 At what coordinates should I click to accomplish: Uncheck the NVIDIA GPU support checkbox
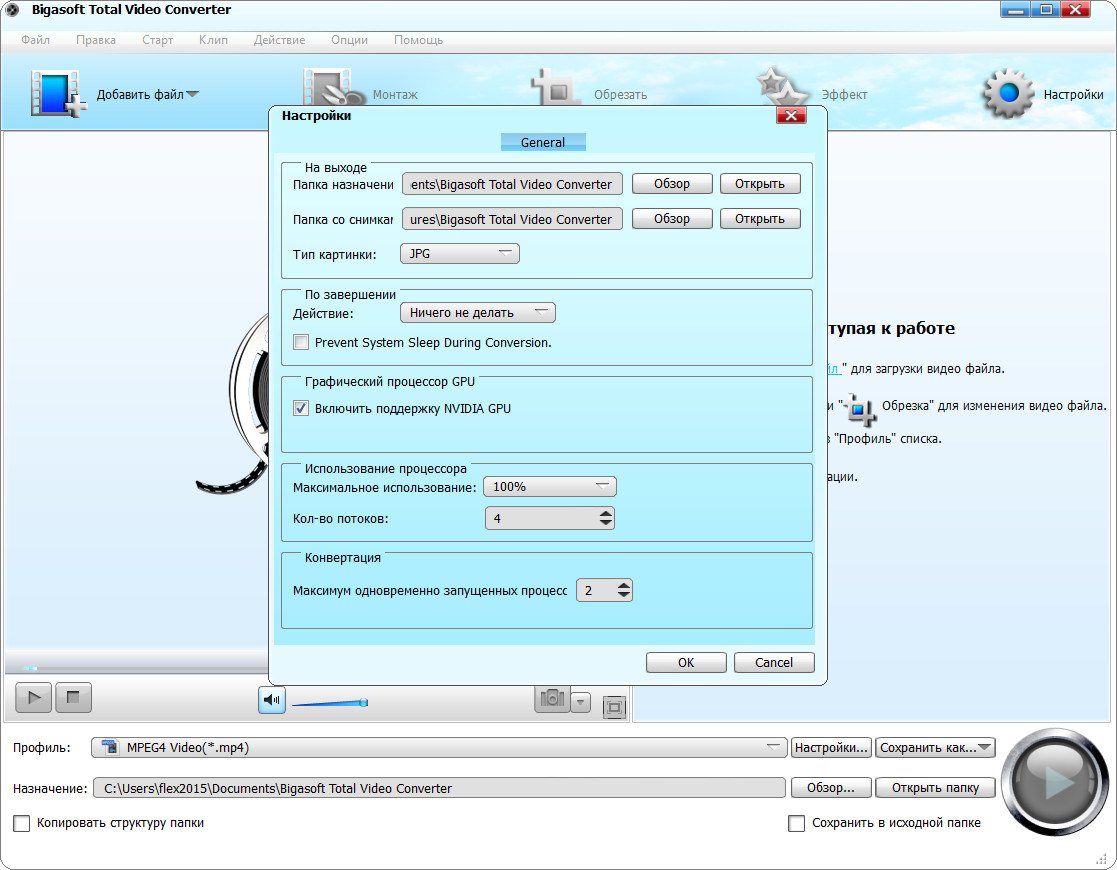[x=301, y=408]
